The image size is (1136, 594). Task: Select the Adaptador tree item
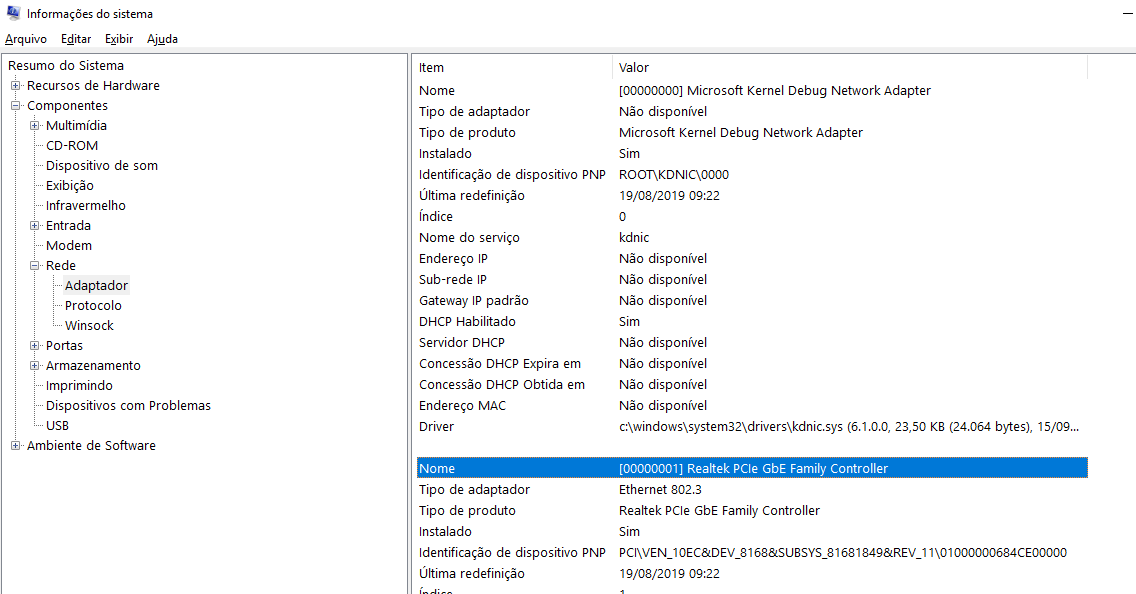(96, 285)
